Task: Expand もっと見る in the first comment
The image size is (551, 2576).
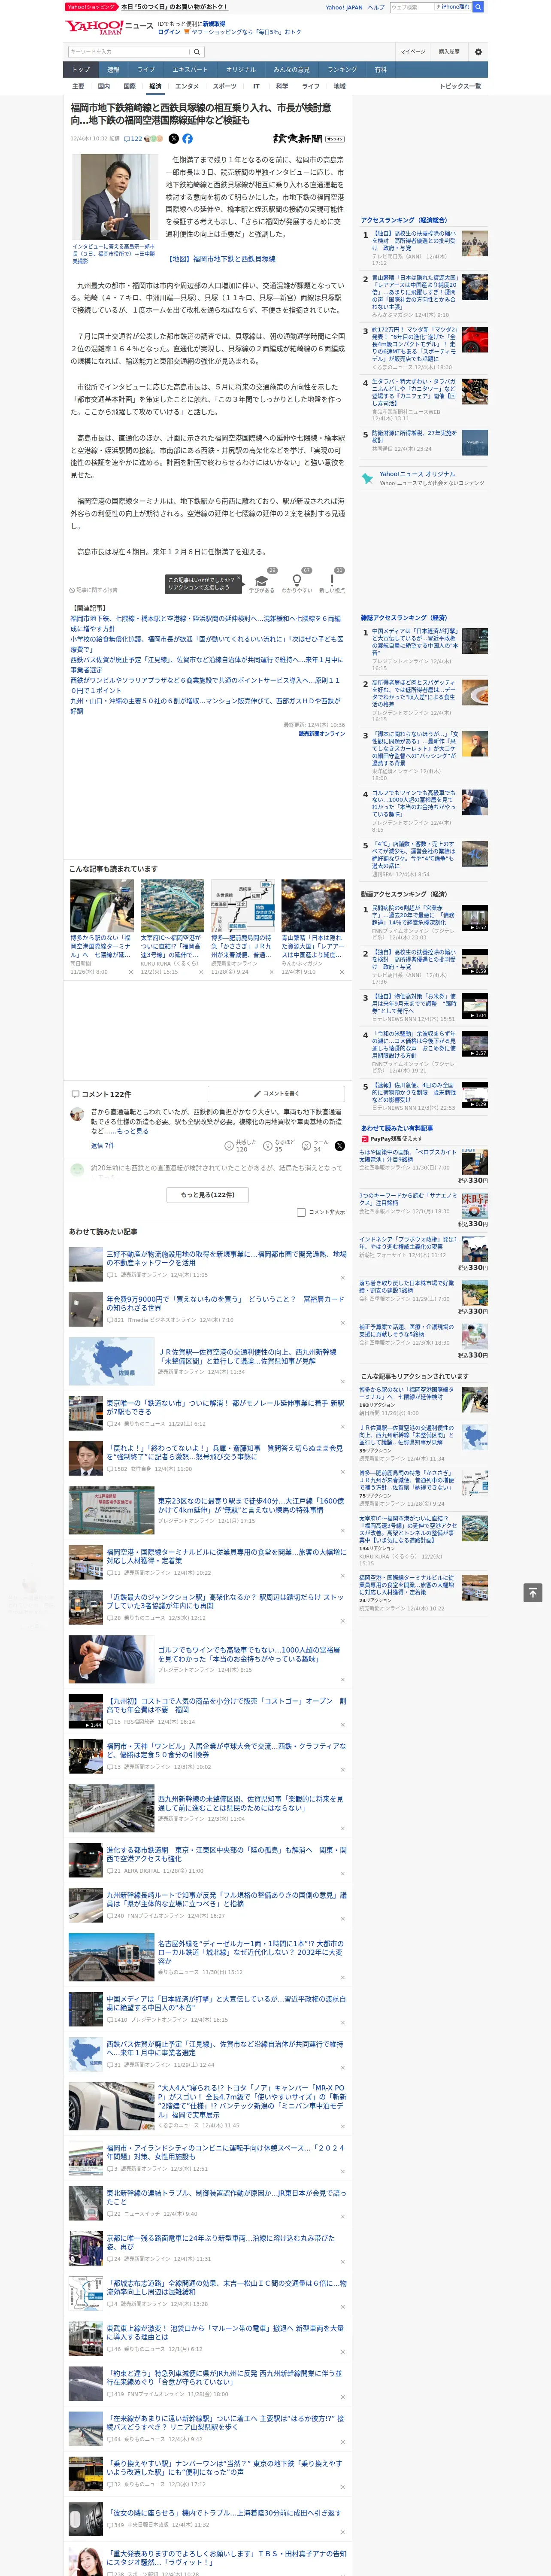Action: coord(133,1131)
